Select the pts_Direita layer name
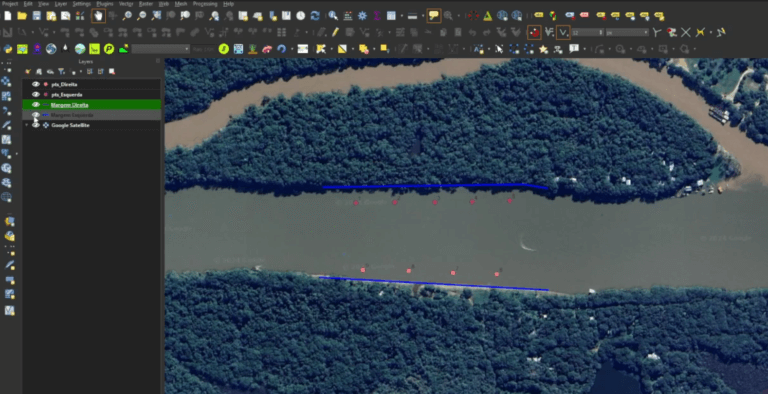The width and height of the screenshot is (768, 394). (64, 84)
